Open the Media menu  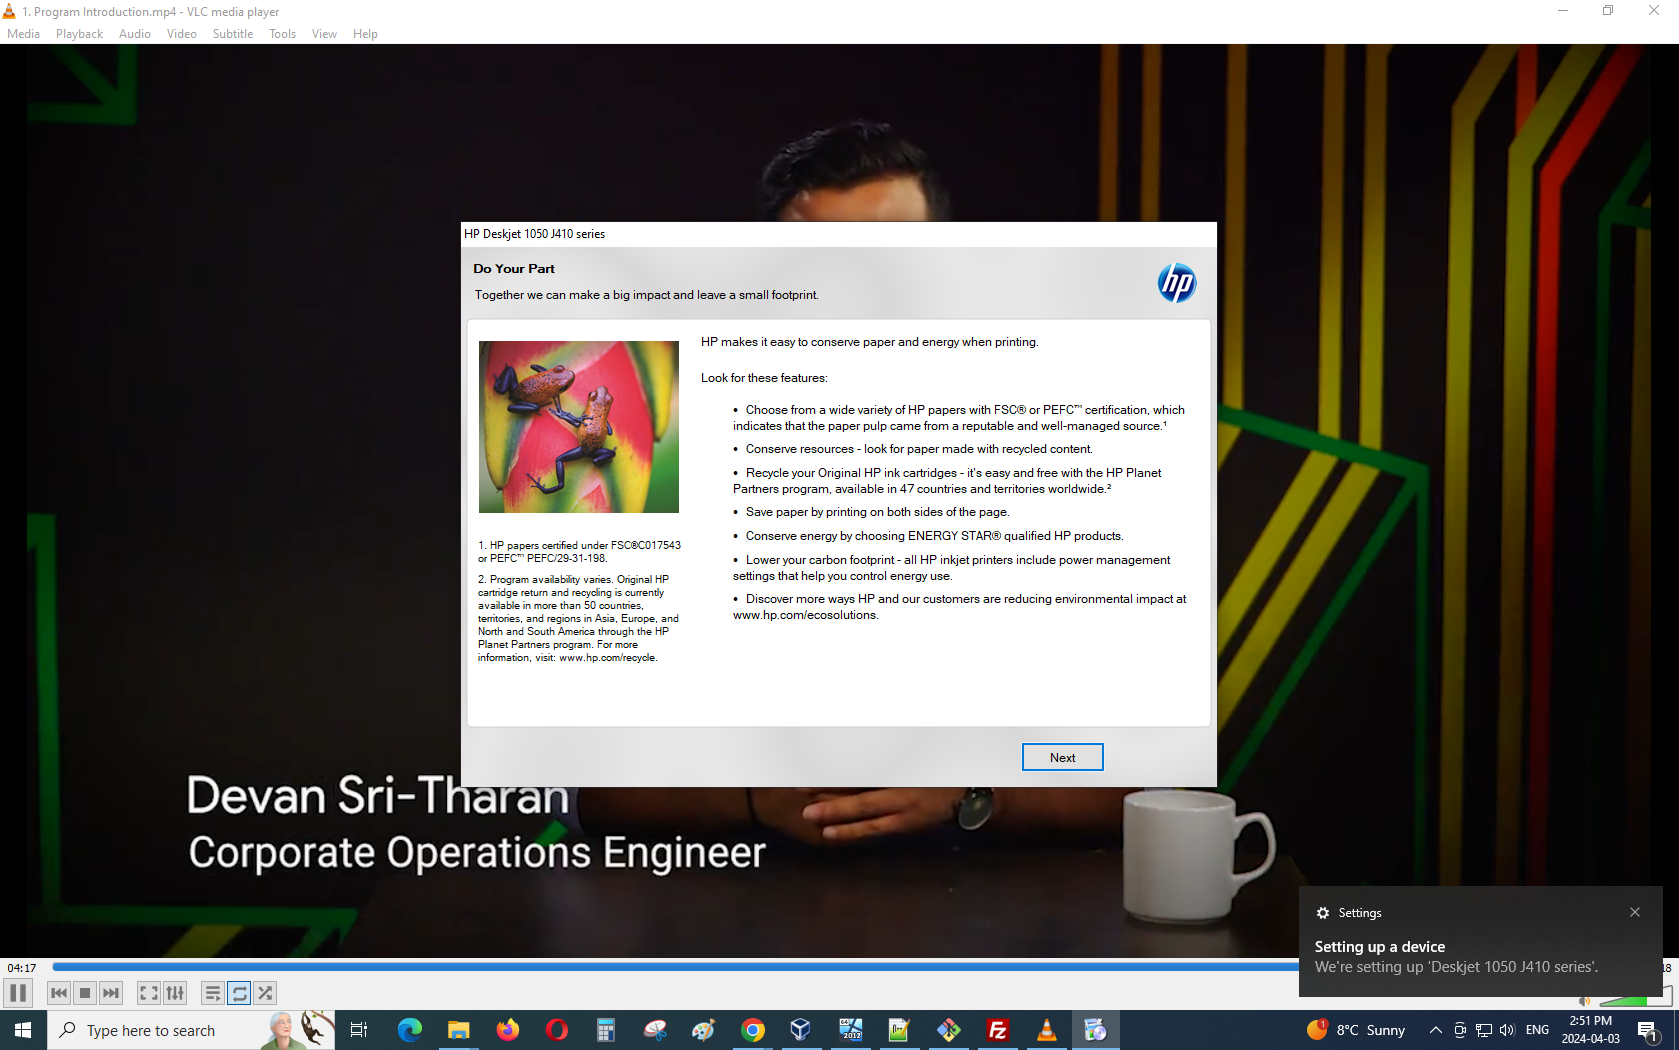click(23, 34)
